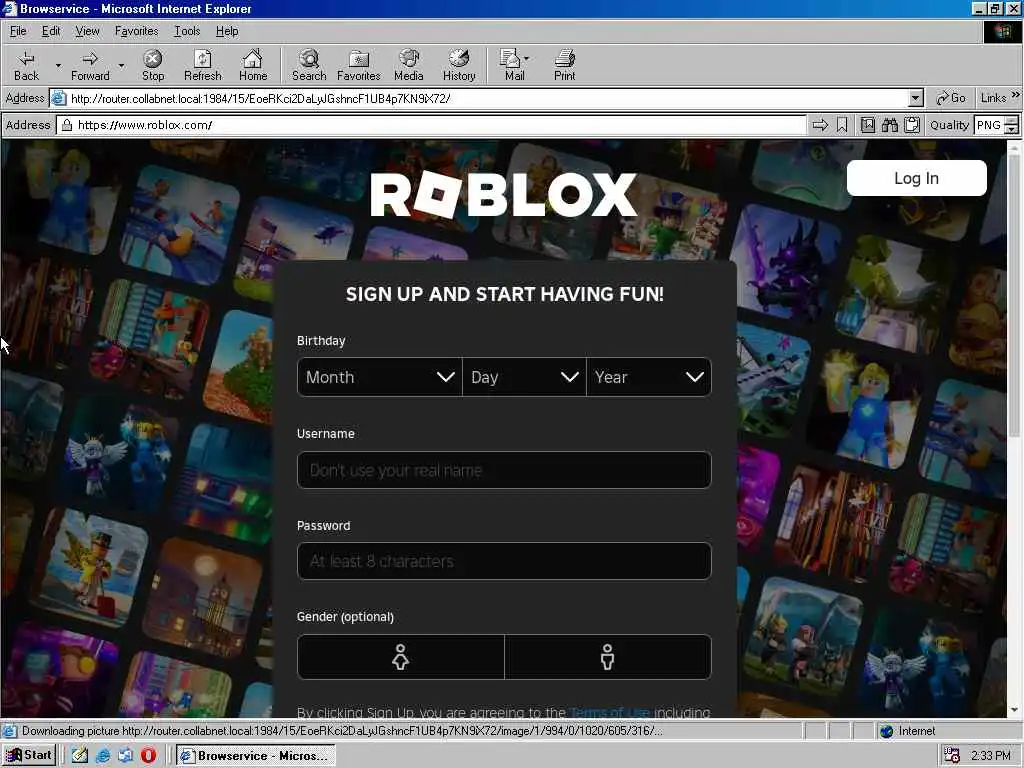This screenshot has height=768, width=1024.
Task: Click the Stop loading icon
Action: pos(153,59)
